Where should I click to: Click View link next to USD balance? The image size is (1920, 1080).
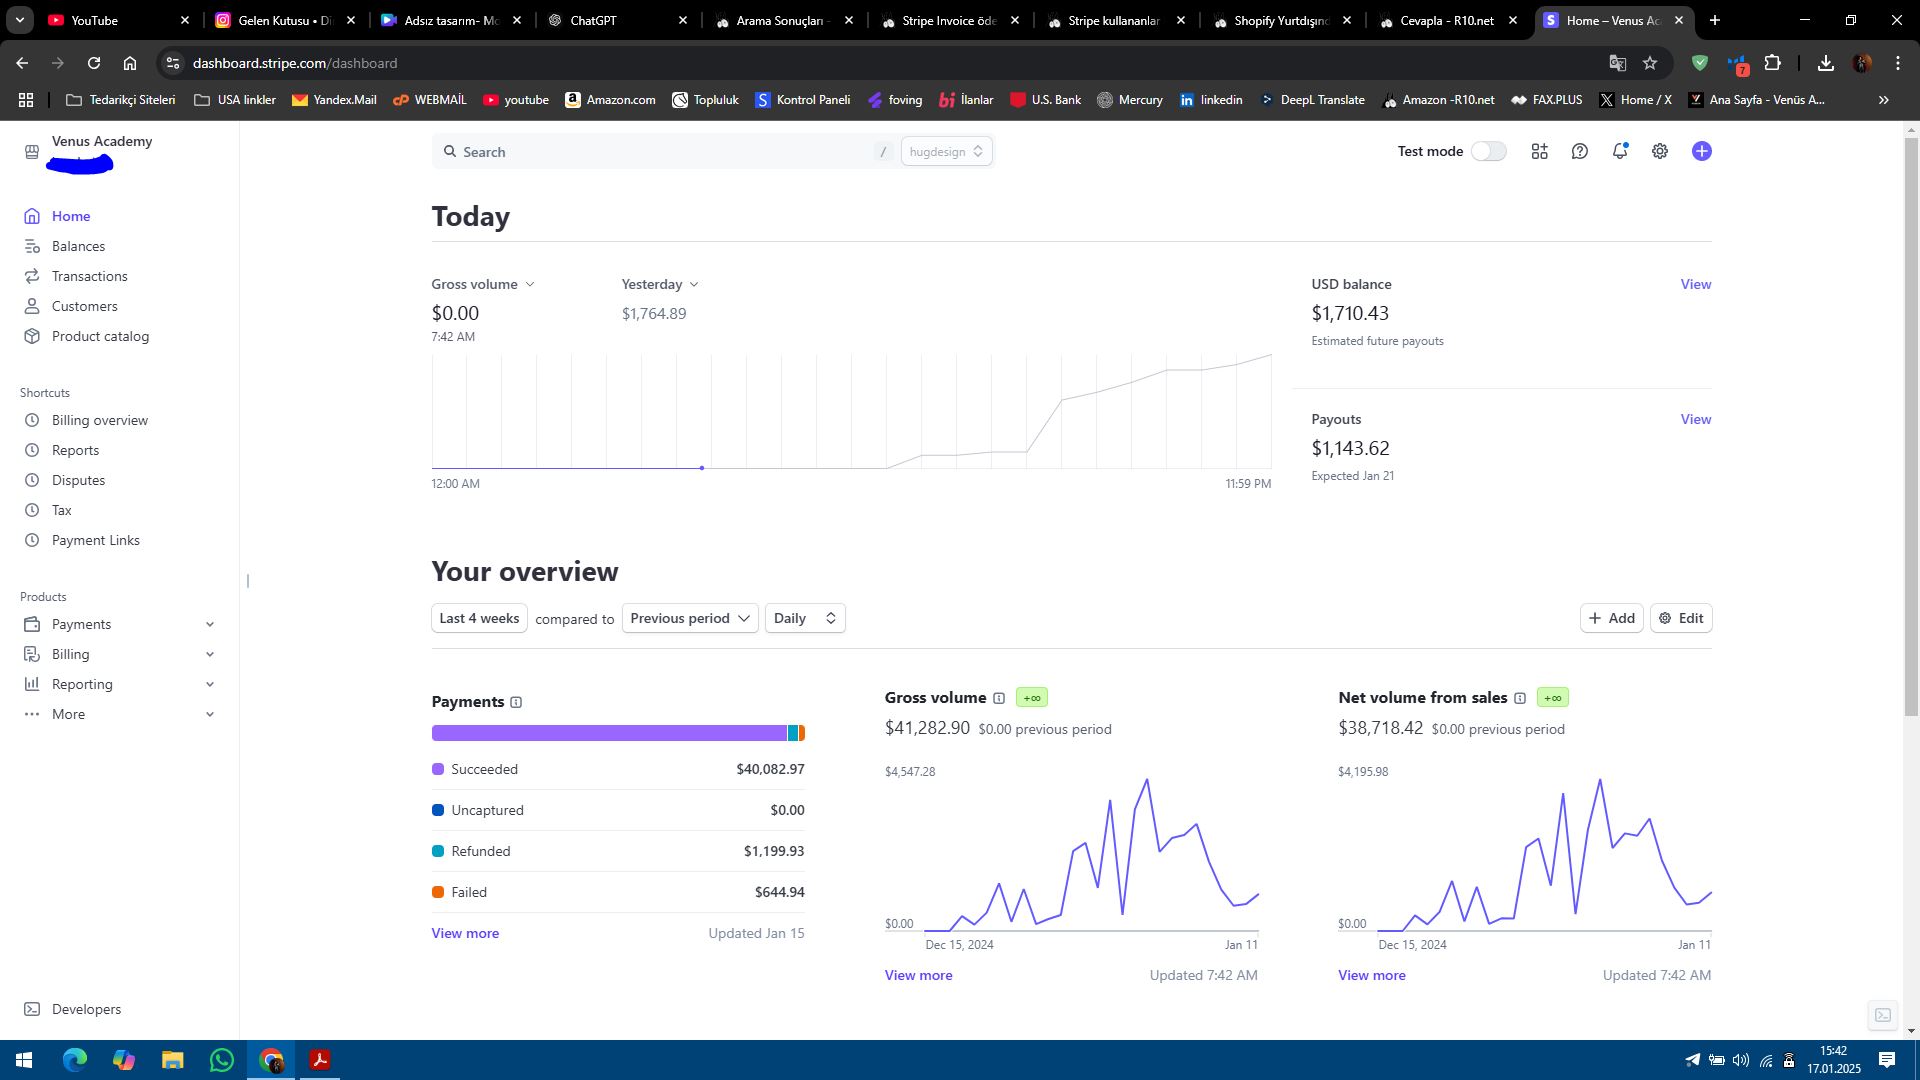[x=1696, y=284]
